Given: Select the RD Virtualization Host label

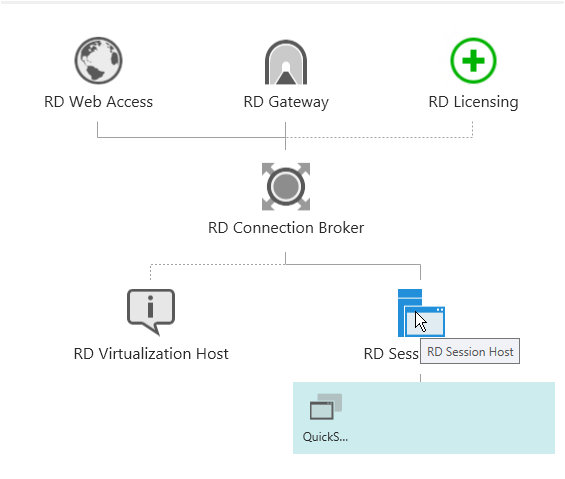Looking at the screenshot, I should (x=151, y=354).
